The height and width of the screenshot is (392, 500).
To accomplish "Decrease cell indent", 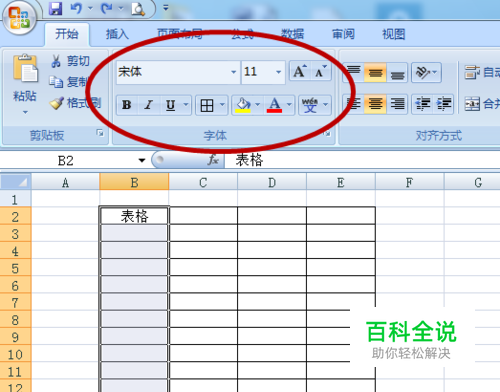I will [x=423, y=104].
